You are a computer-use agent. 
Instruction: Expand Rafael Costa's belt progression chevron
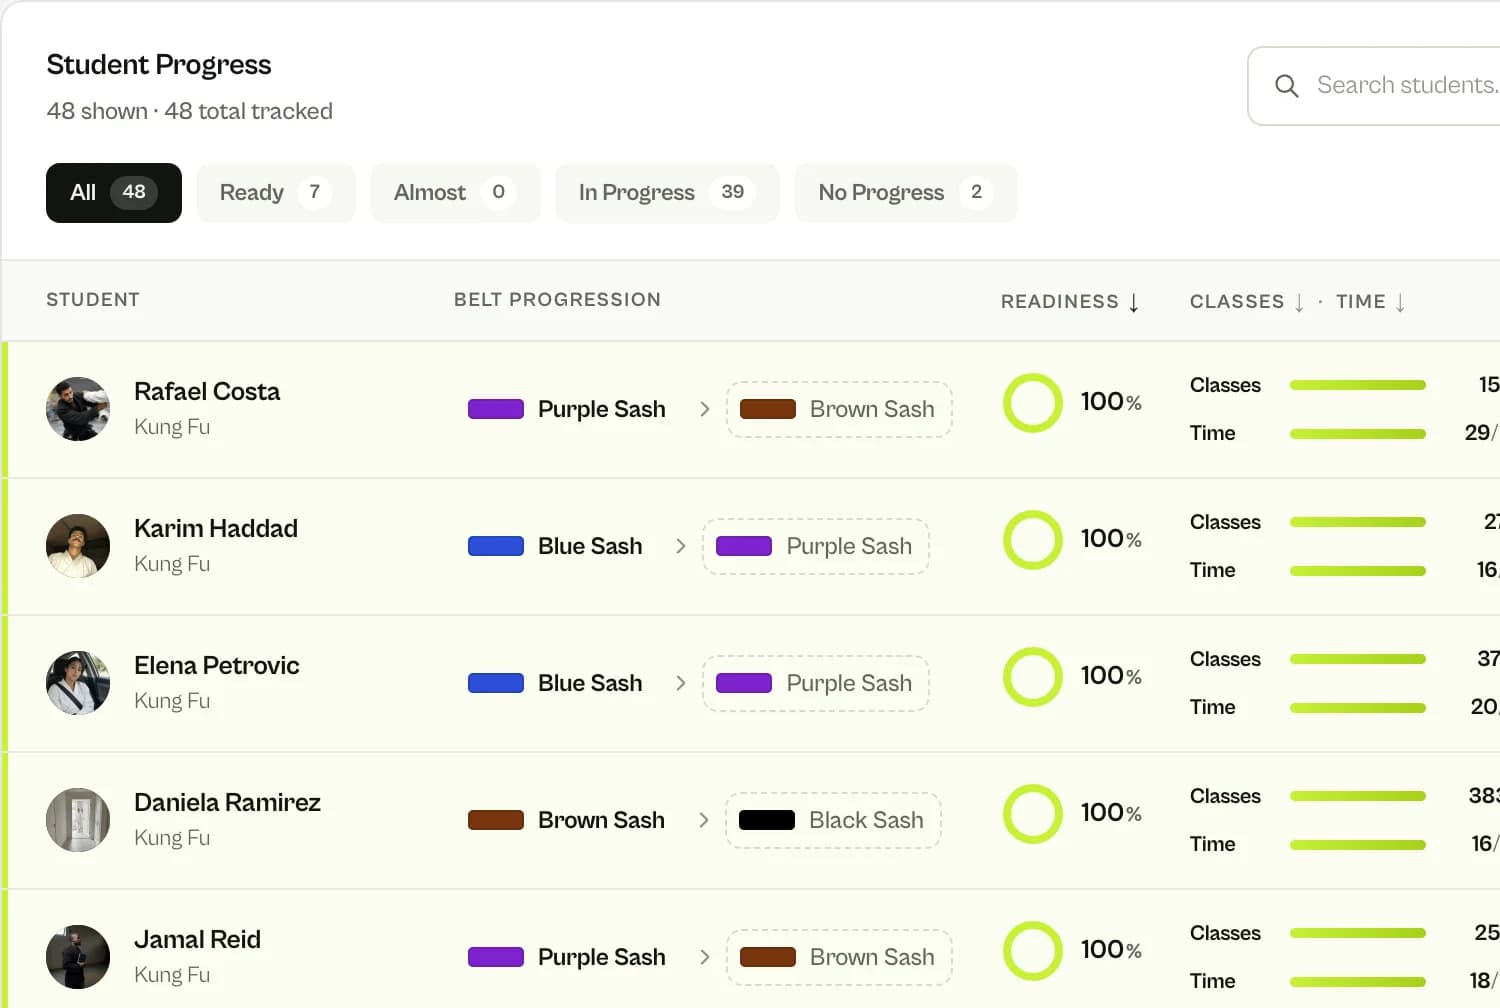pos(704,409)
